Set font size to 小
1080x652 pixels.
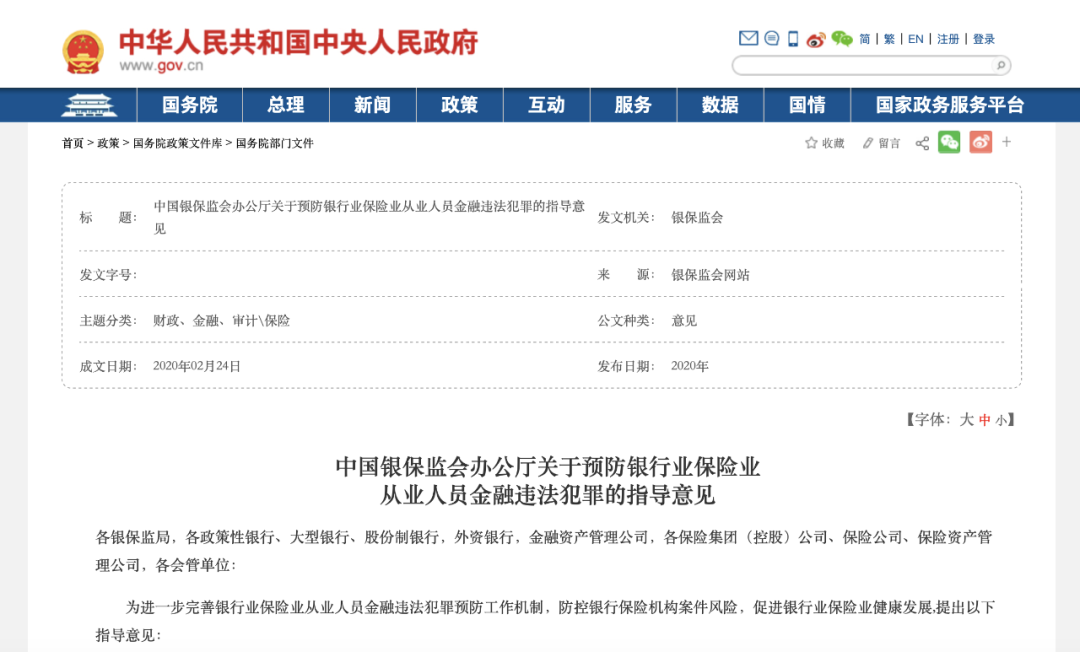[x=1000, y=420]
